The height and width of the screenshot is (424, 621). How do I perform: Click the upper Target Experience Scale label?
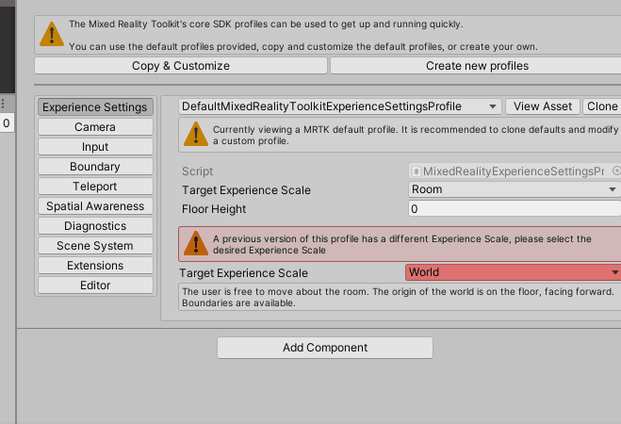coord(246,190)
